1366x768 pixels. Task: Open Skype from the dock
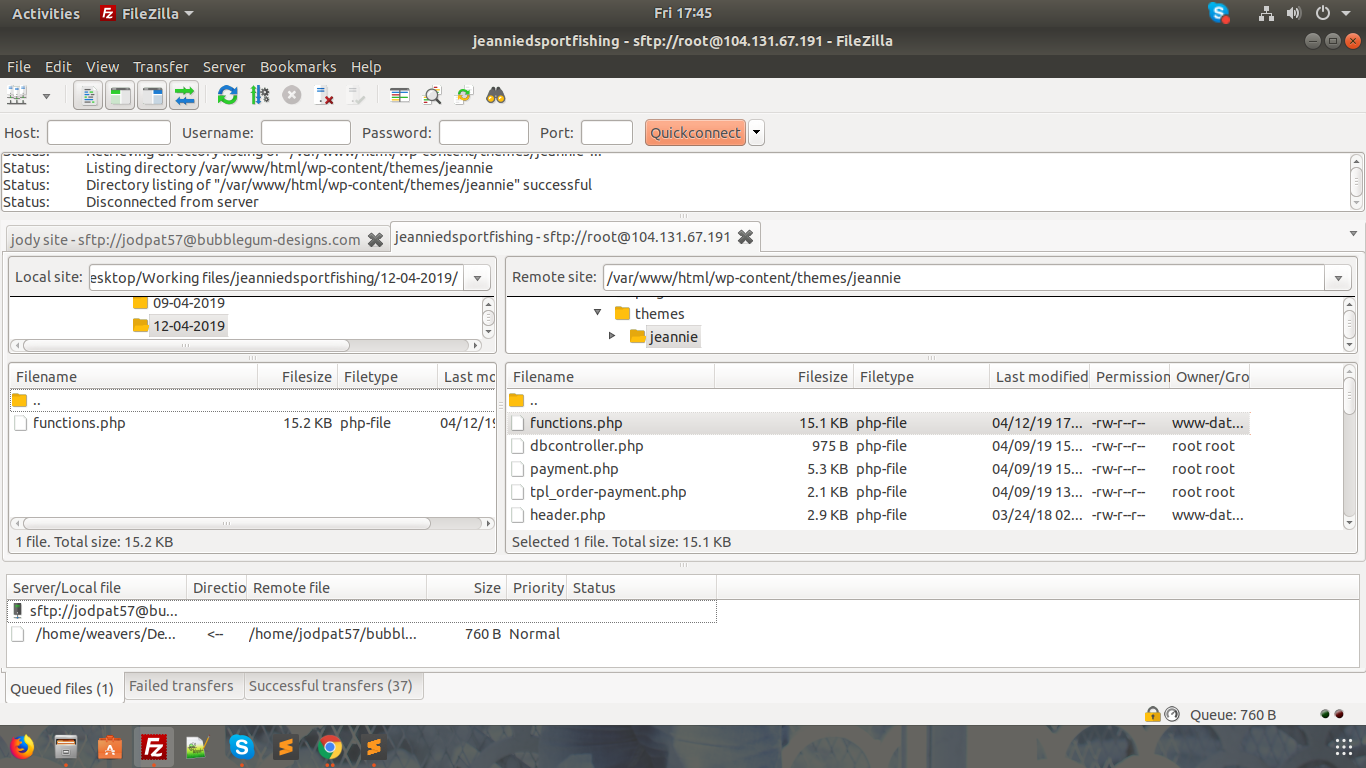(241, 747)
